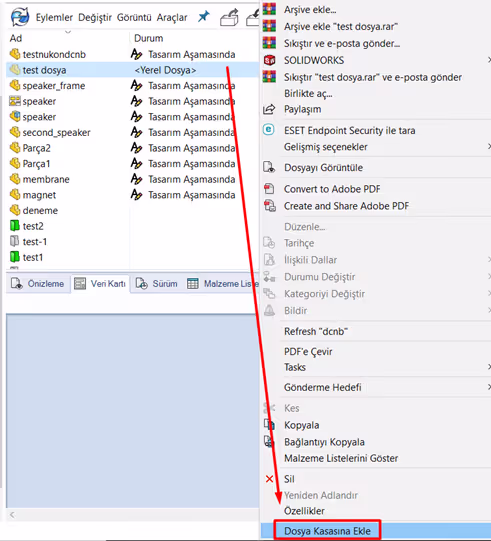Screen dimensions: 491x541
Task: Click the ESET Endpoint Security icon
Action: (269, 130)
